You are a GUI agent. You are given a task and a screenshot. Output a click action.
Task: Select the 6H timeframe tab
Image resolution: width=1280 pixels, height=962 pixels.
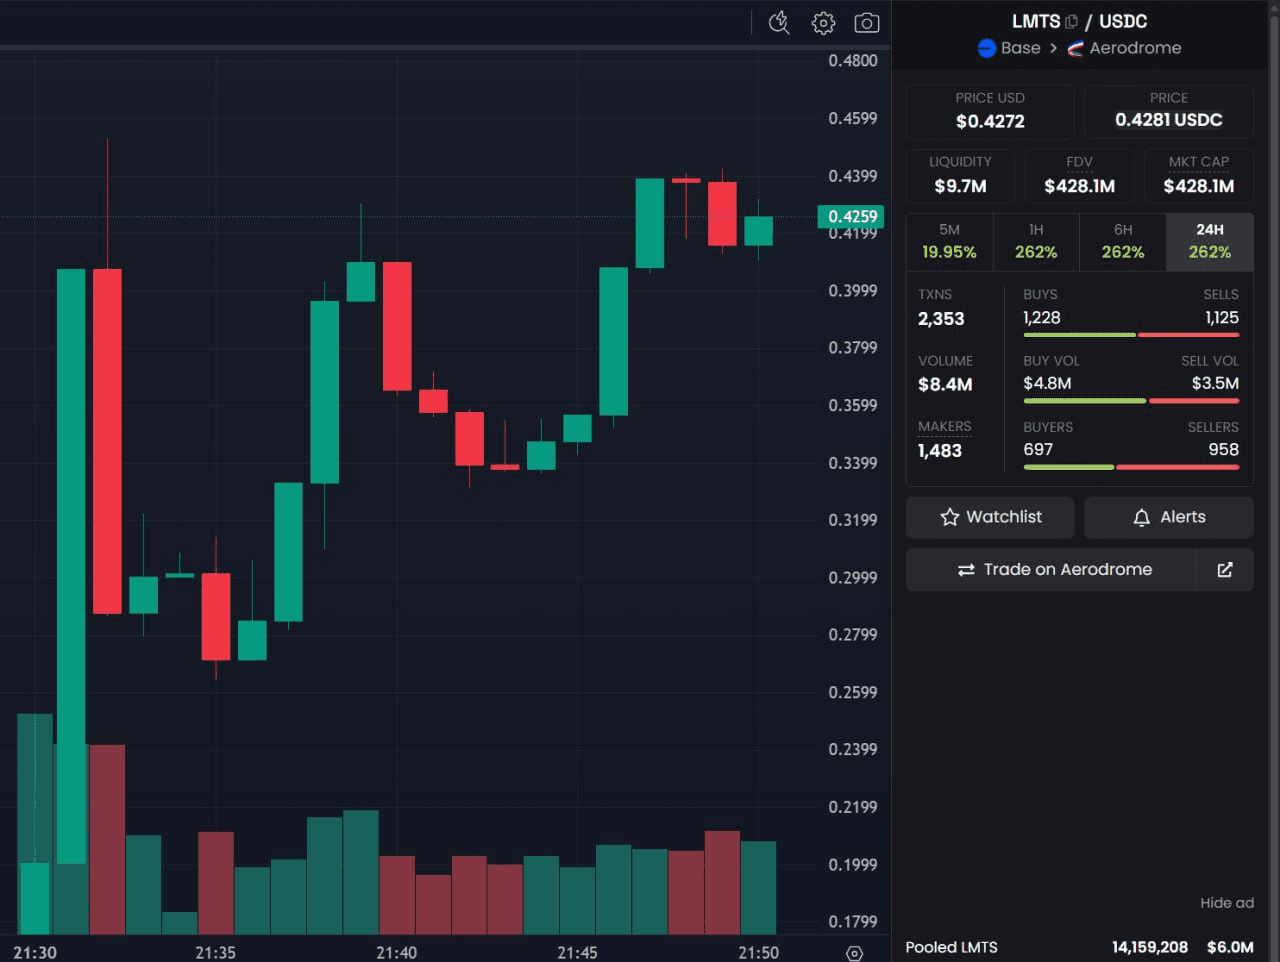[1123, 242]
